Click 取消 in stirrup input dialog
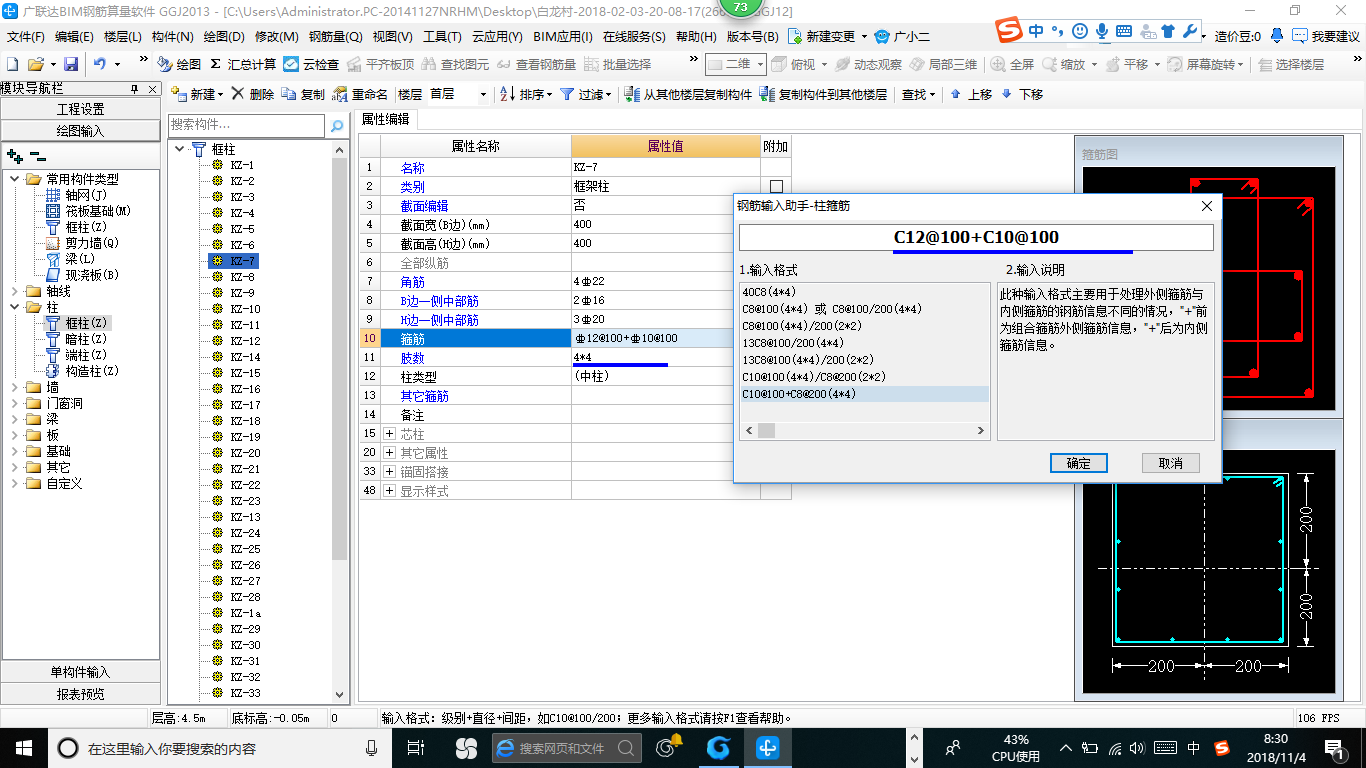 coord(1170,463)
